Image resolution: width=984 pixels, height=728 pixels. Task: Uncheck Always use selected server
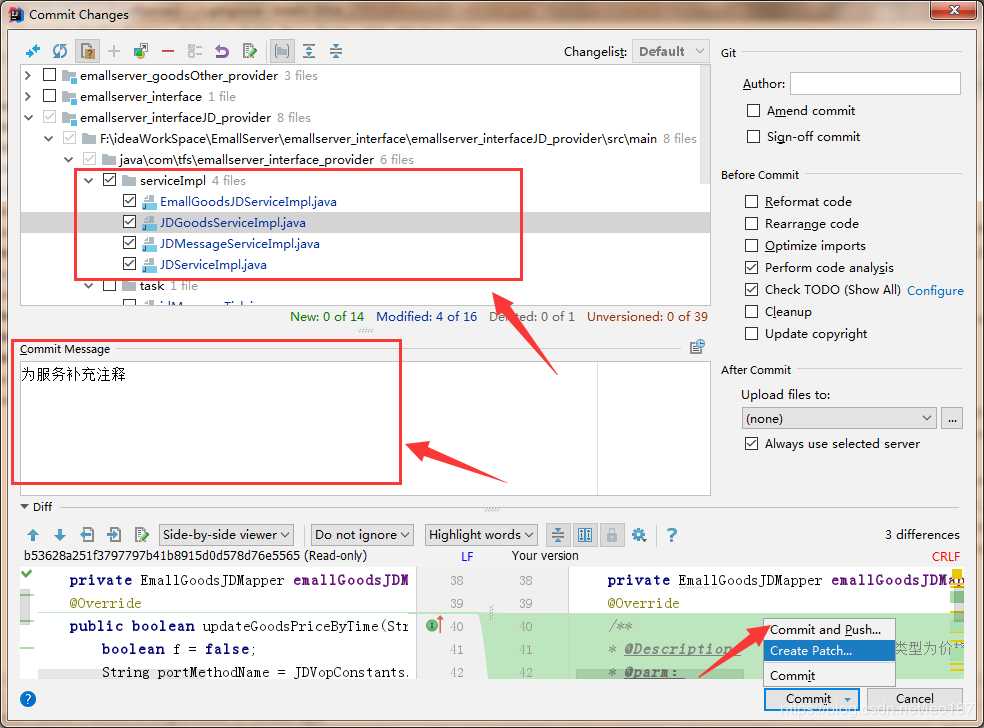coord(751,443)
